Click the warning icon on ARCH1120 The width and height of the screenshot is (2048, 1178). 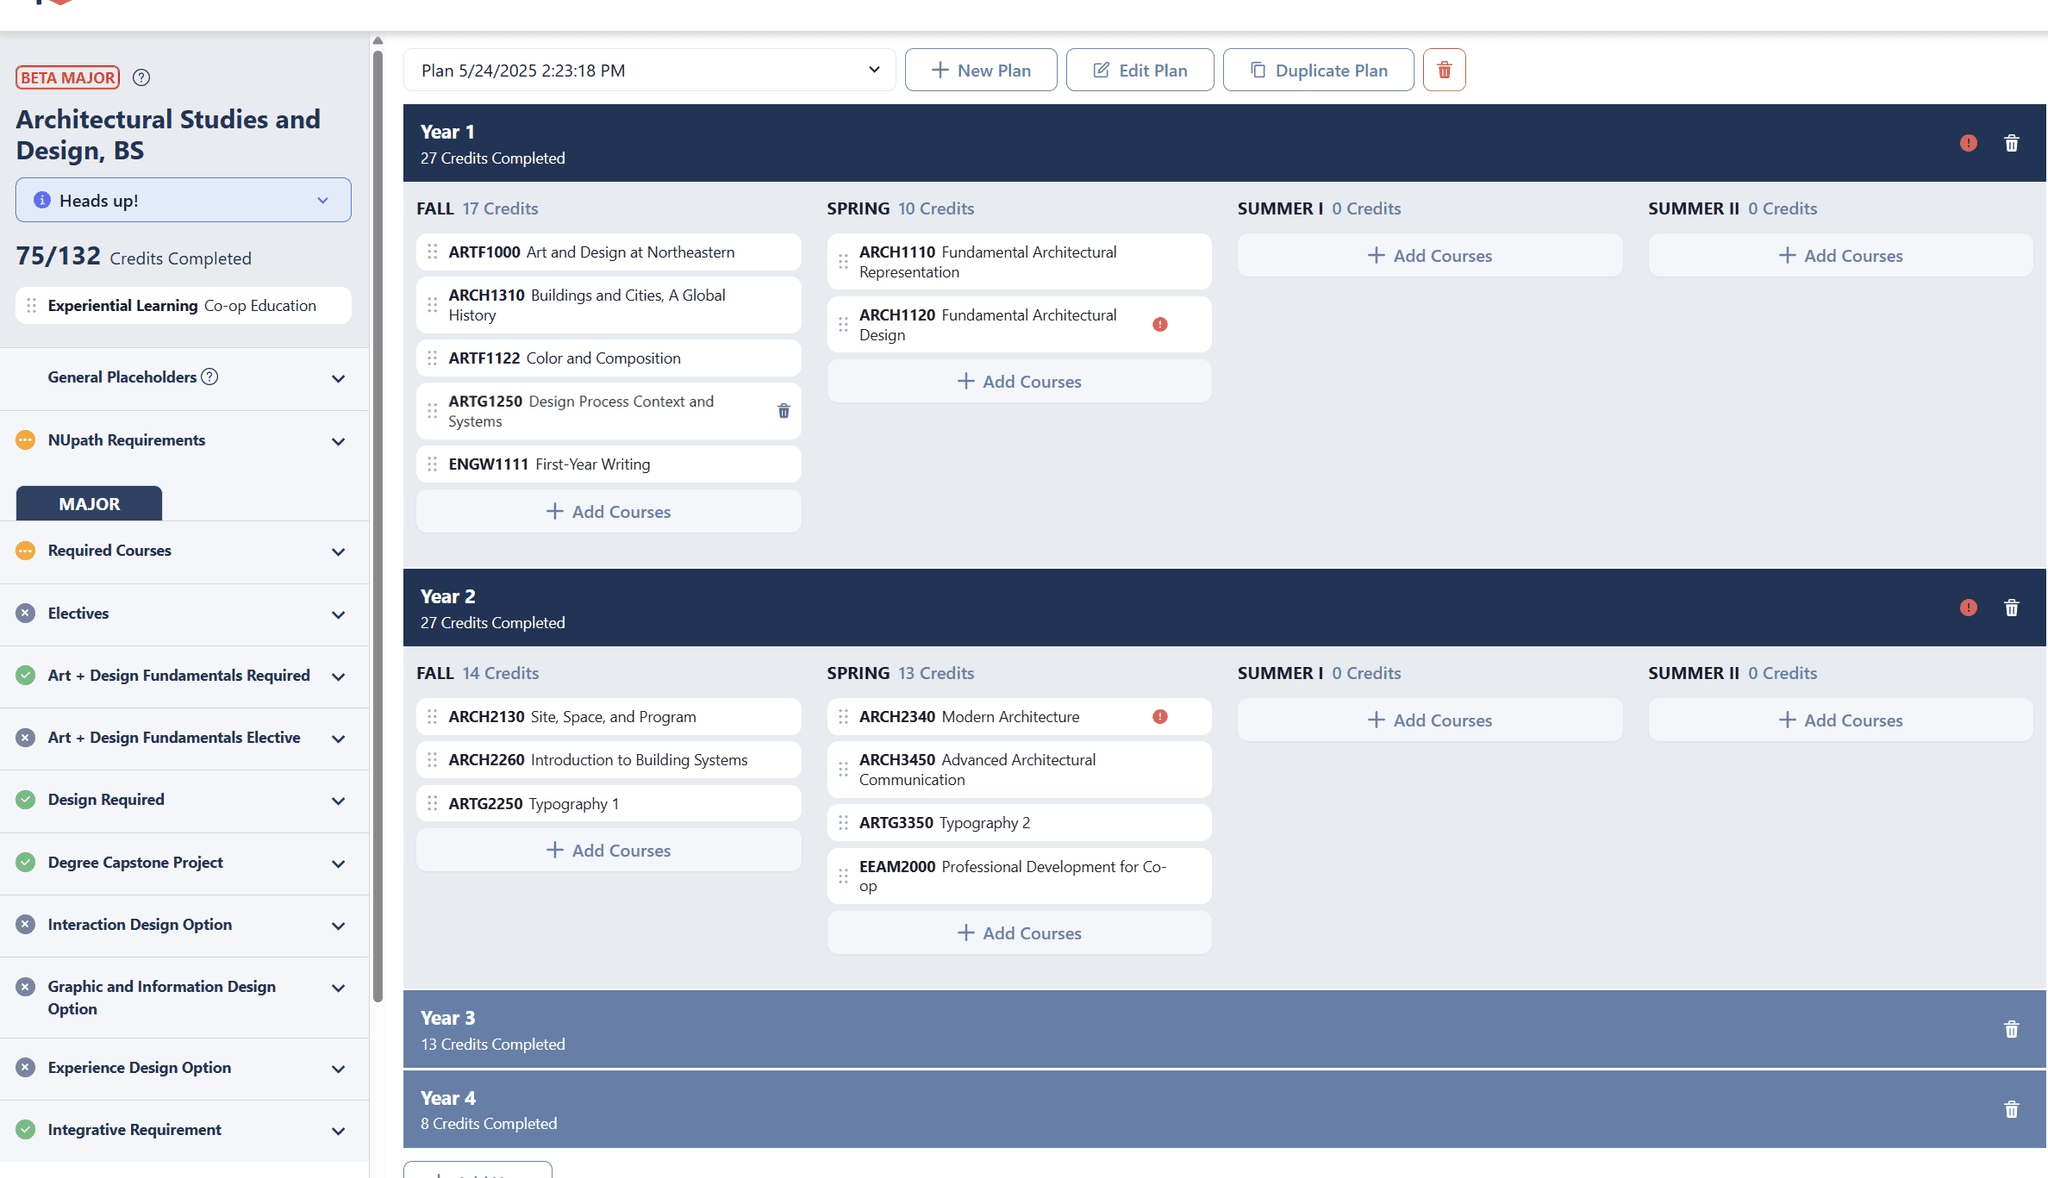pyautogui.click(x=1159, y=323)
